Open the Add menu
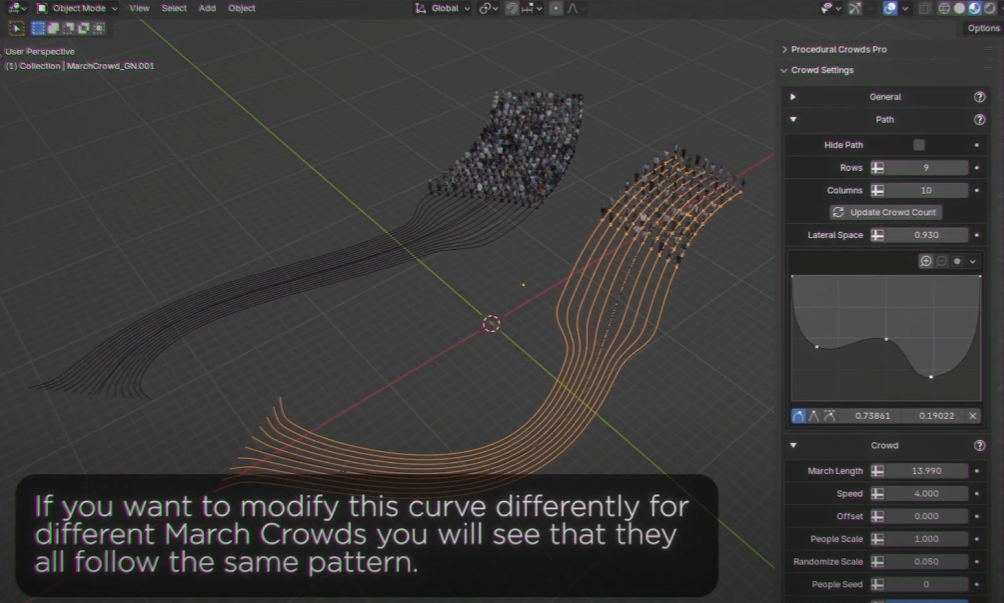This screenshot has width=1004, height=603. pyautogui.click(x=207, y=8)
